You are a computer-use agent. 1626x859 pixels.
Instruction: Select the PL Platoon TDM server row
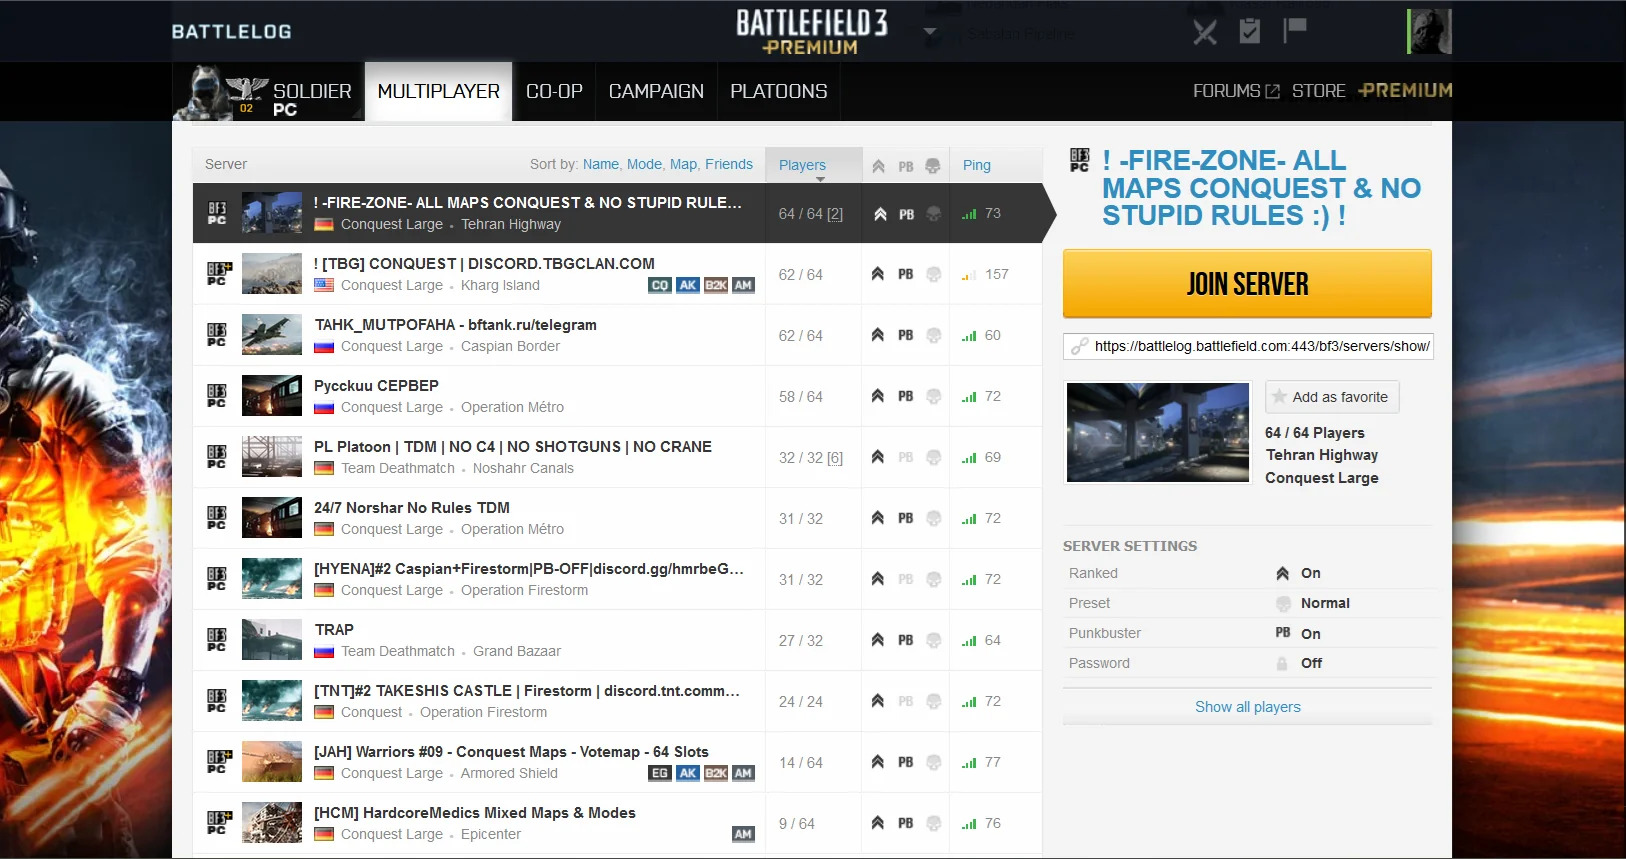(x=617, y=457)
